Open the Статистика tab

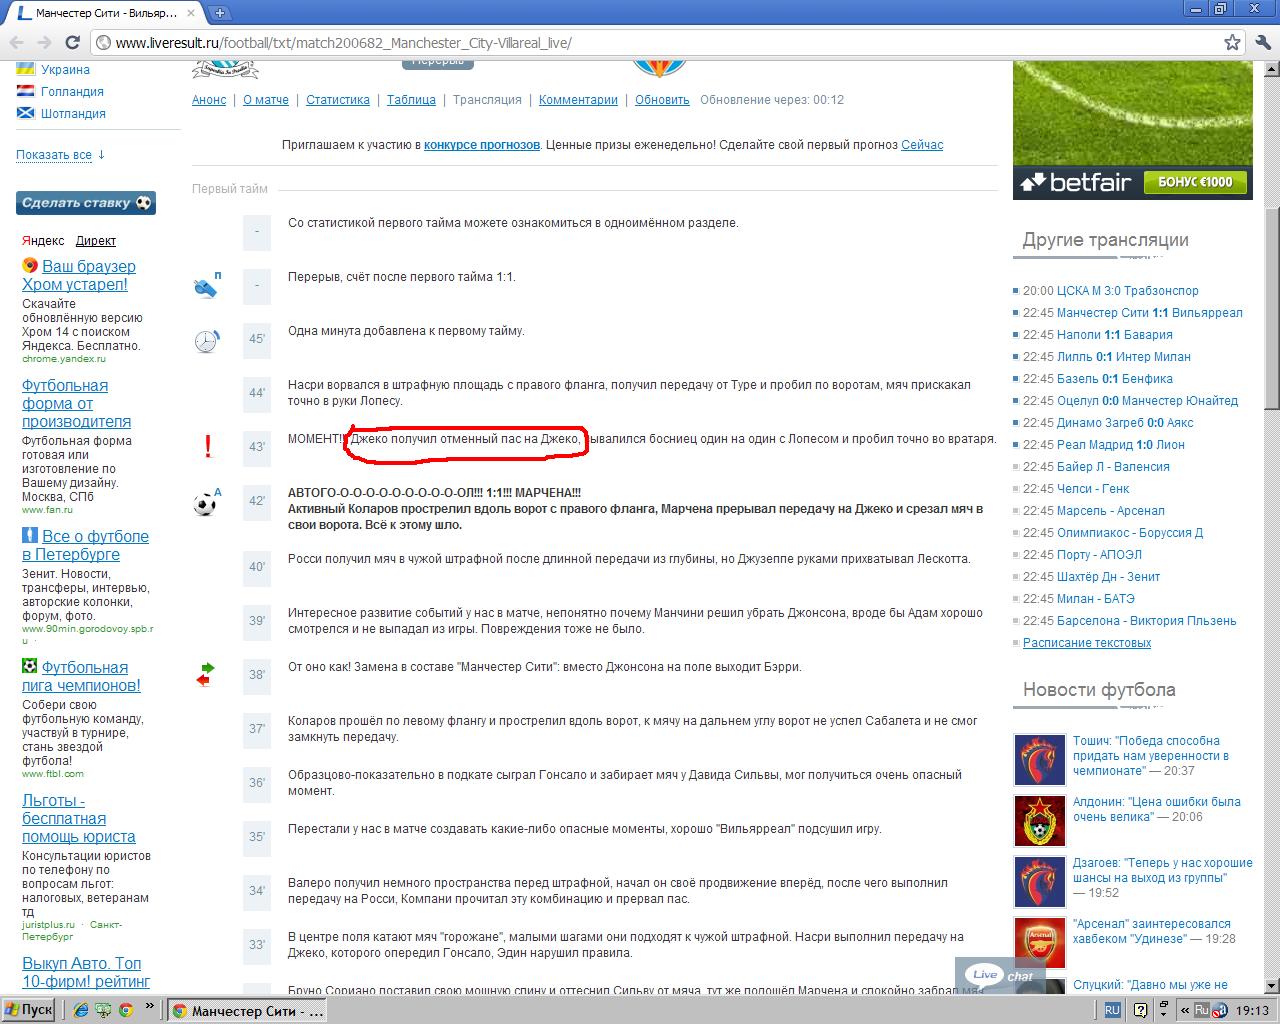pos(337,100)
